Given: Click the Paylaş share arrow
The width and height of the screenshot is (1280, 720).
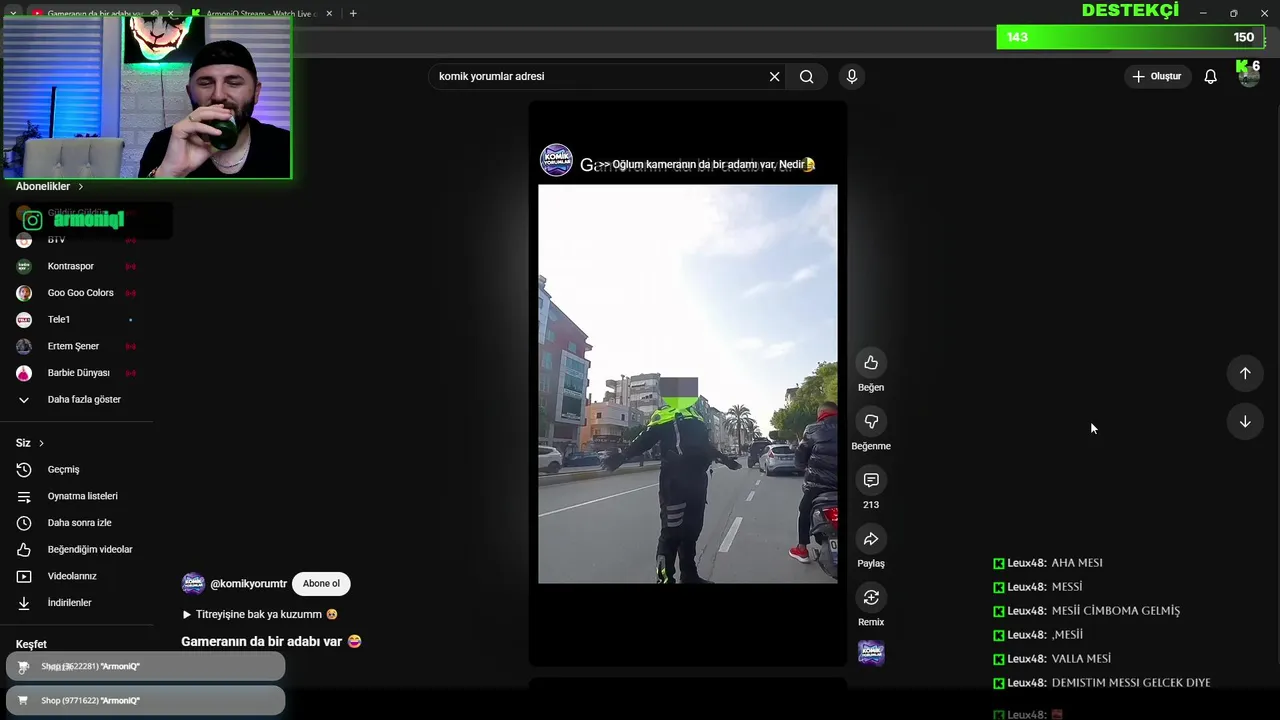Looking at the screenshot, I should (x=871, y=539).
